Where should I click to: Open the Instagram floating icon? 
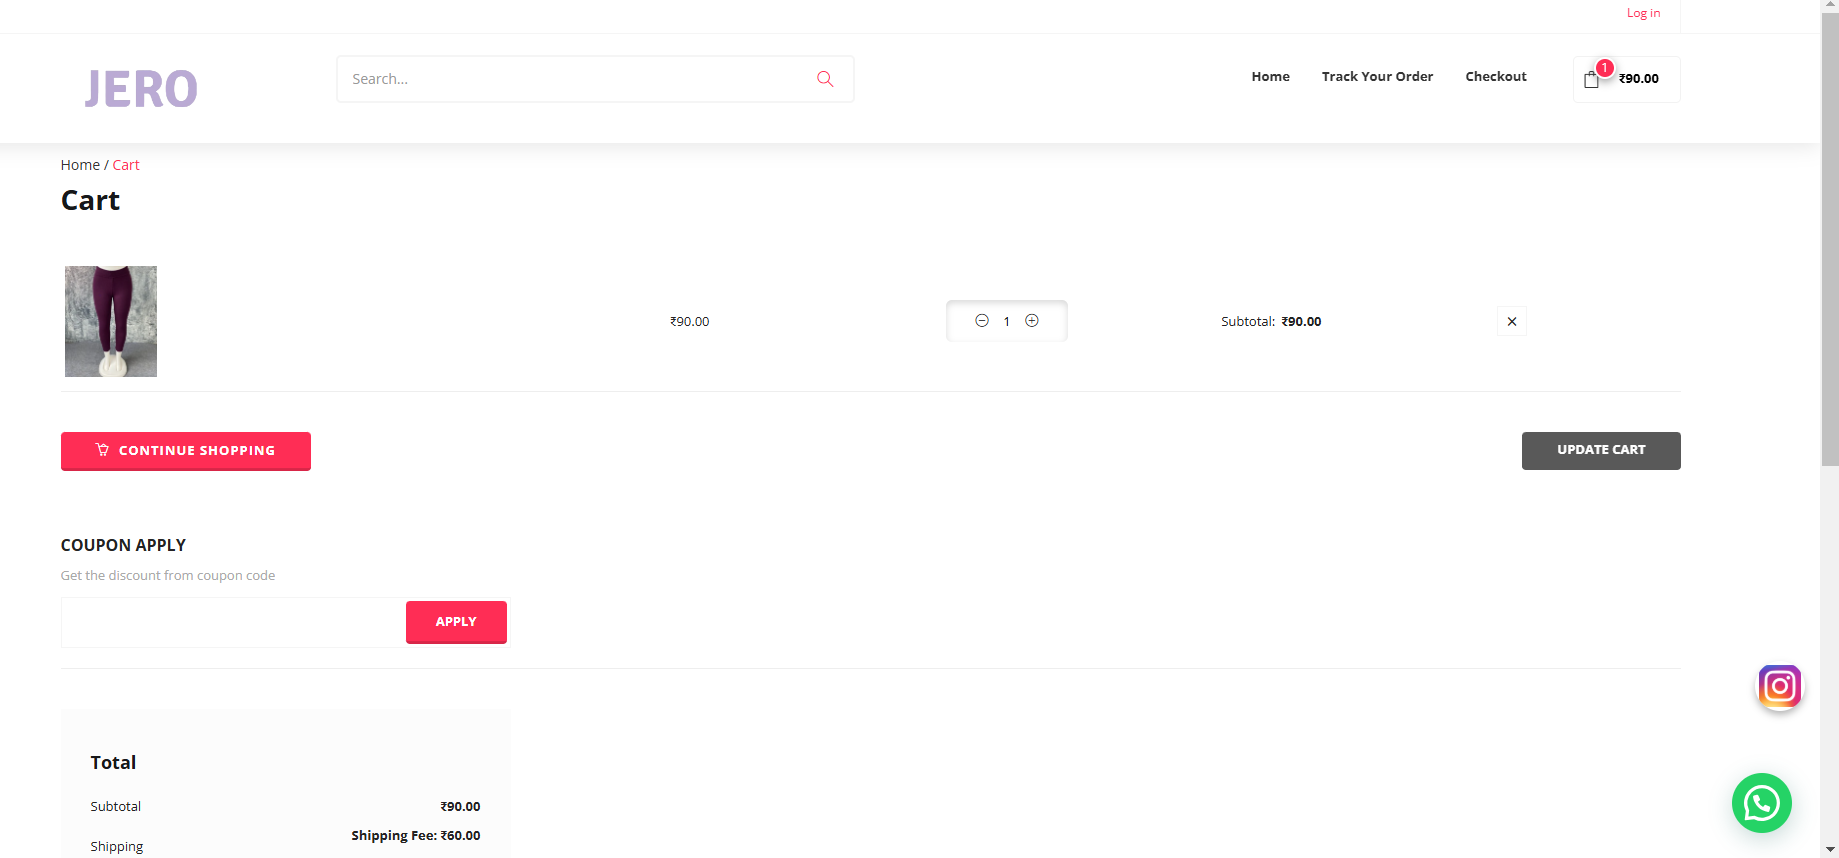pos(1779,687)
